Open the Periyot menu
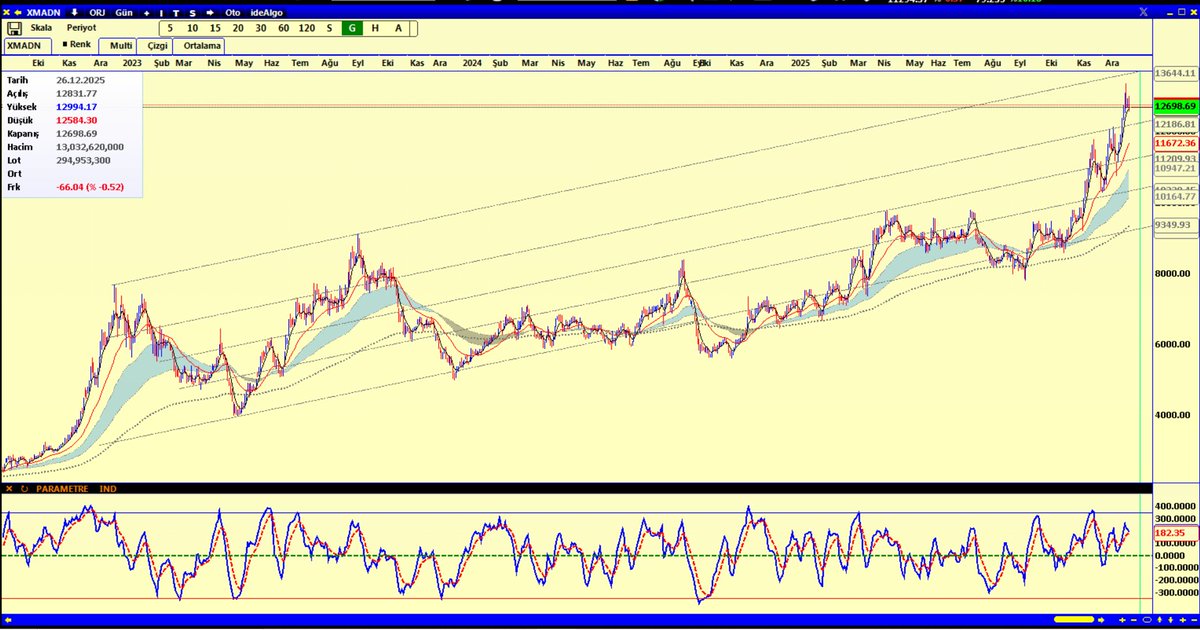Image resolution: width=1200 pixels, height=630 pixels. [81, 28]
